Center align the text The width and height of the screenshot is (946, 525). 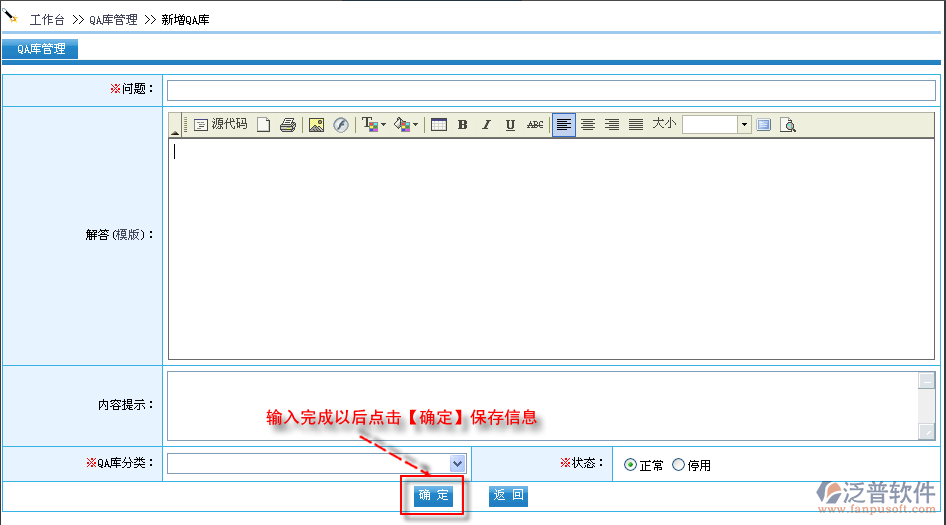[588, 125]
